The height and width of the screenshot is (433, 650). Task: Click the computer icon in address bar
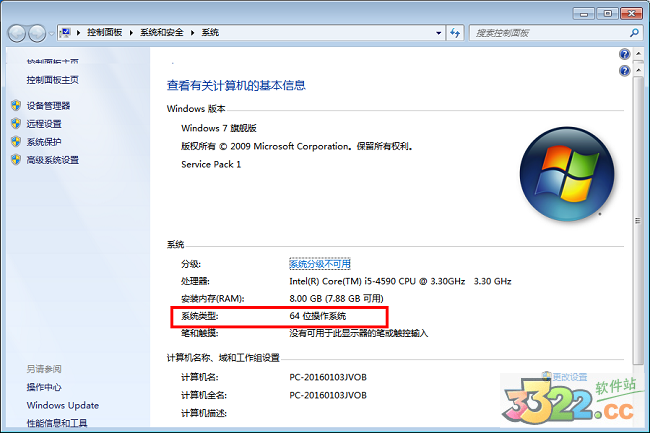pos(65,33)
